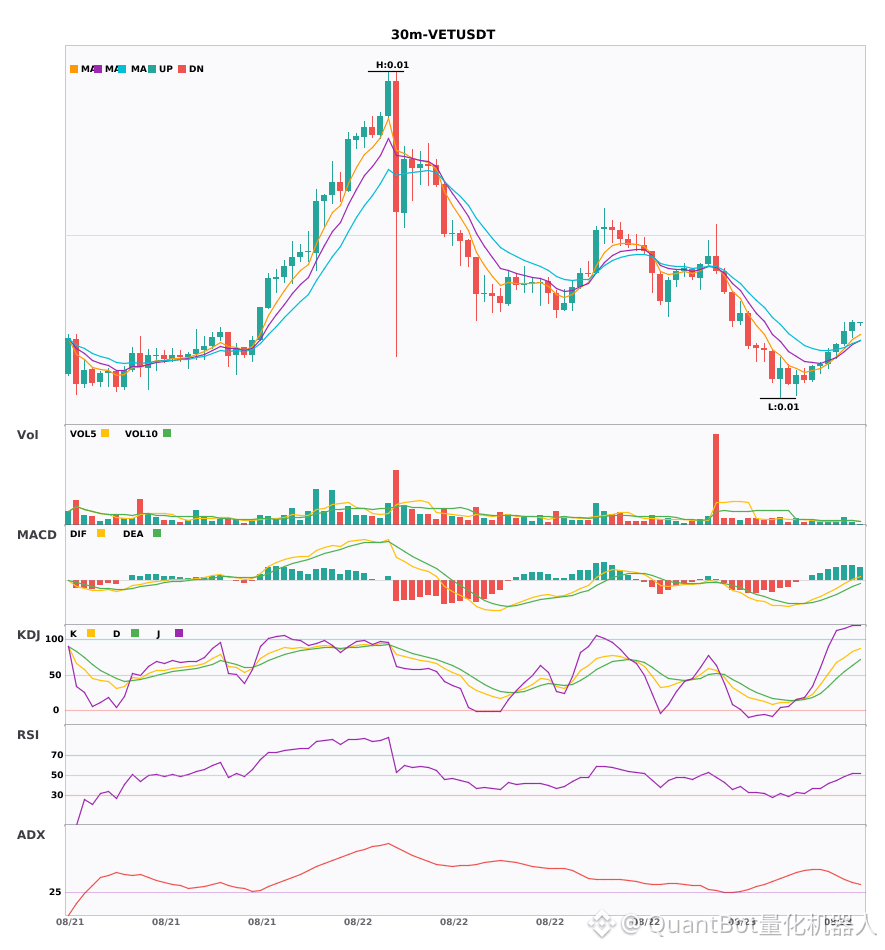Click the KDJ 0 axis value
Image resolution: width=885 pixels, height=950 pixels.
coord(56,710)
